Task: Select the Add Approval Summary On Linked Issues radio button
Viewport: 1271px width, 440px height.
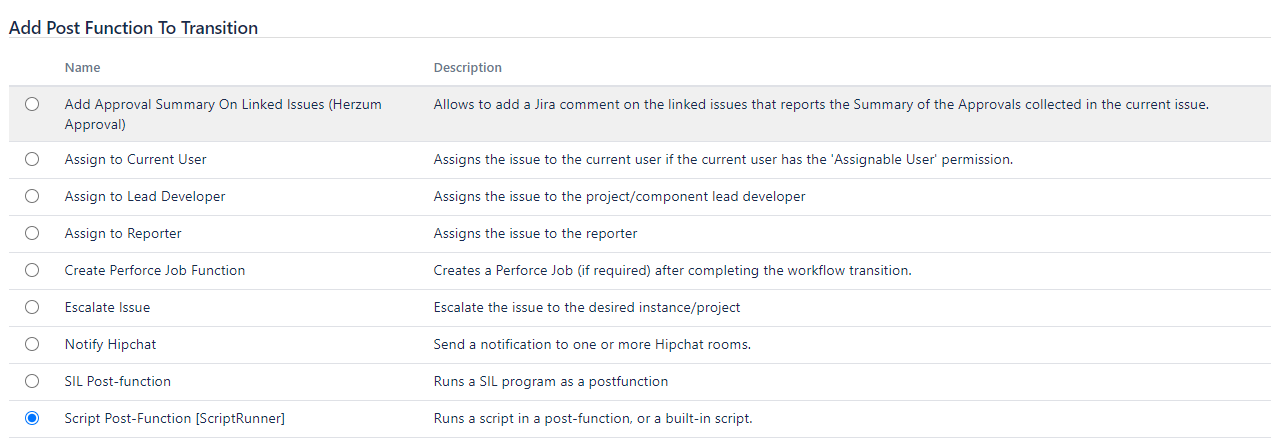Action: tap(32, 104)
